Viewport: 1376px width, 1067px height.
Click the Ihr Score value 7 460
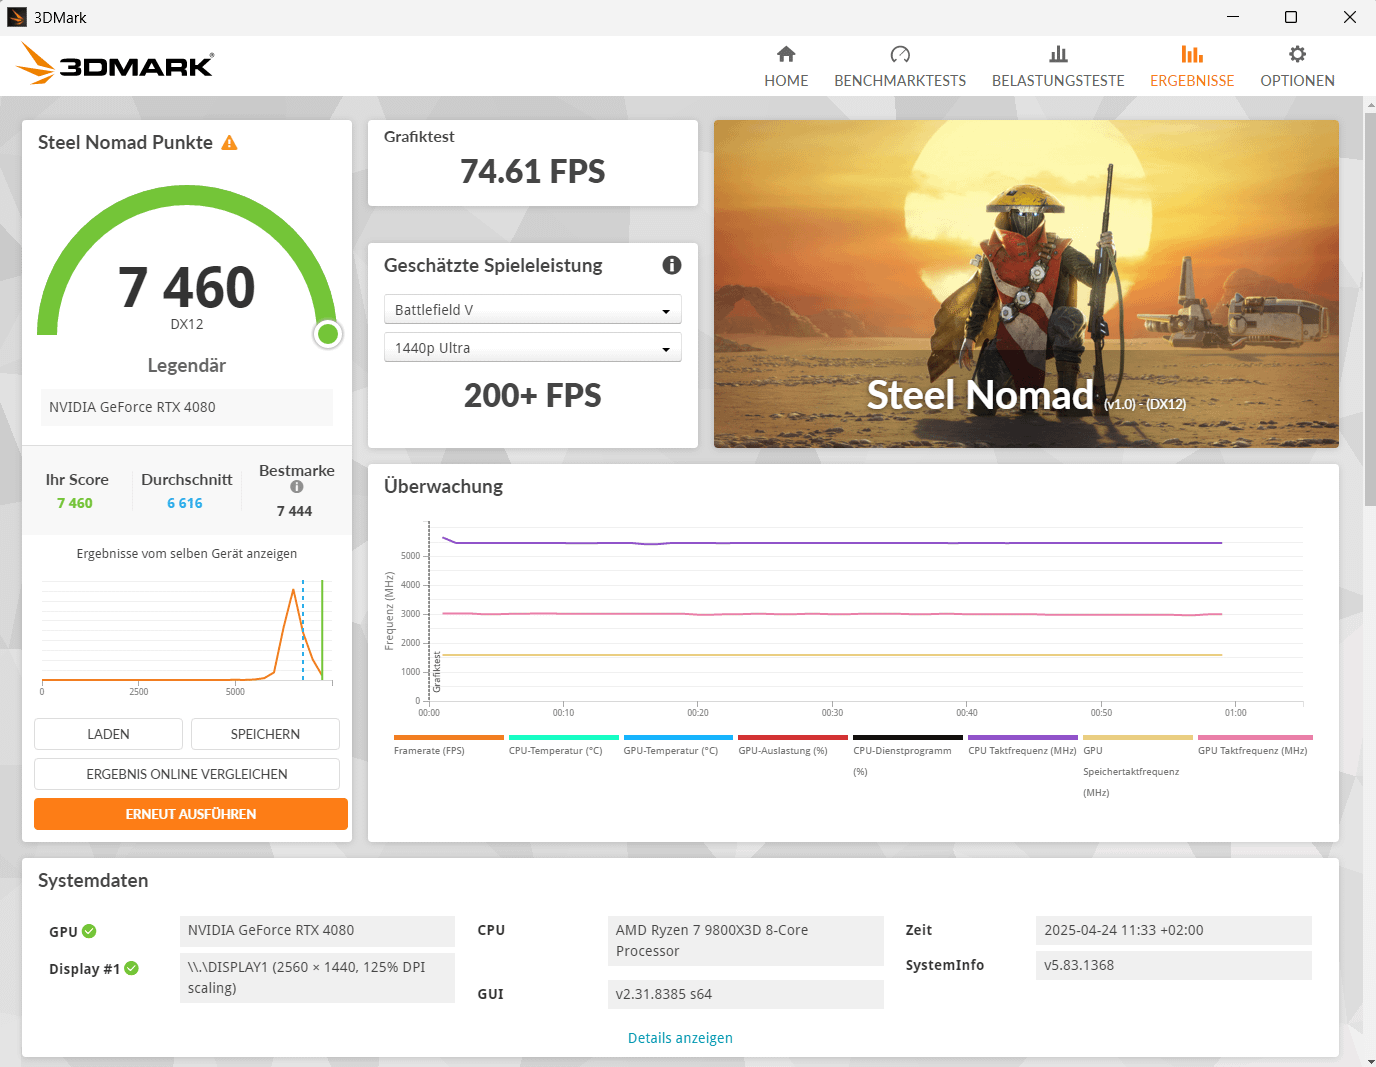click(75, 503)
